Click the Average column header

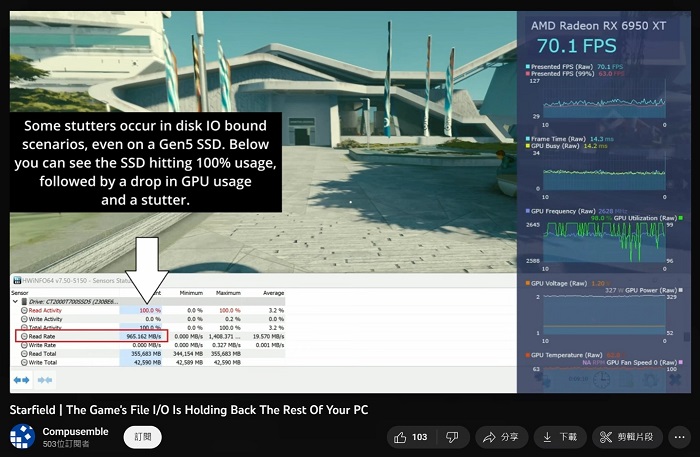(273, 293)
